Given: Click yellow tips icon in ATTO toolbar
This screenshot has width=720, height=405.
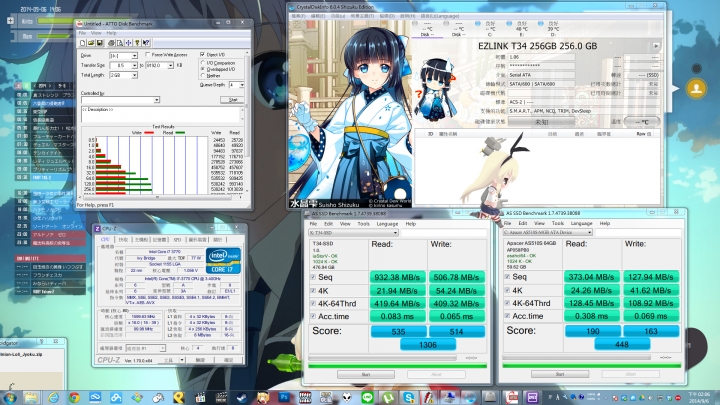Looking at the screenshot, I should [137, 43].
